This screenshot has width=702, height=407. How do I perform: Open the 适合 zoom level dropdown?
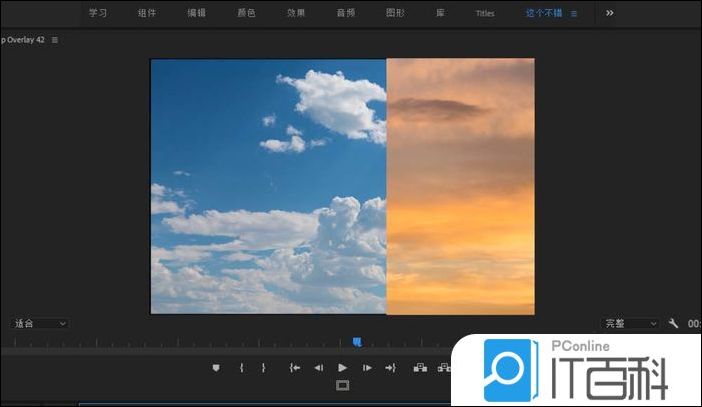pyautogui.click(x=40, y=324)
